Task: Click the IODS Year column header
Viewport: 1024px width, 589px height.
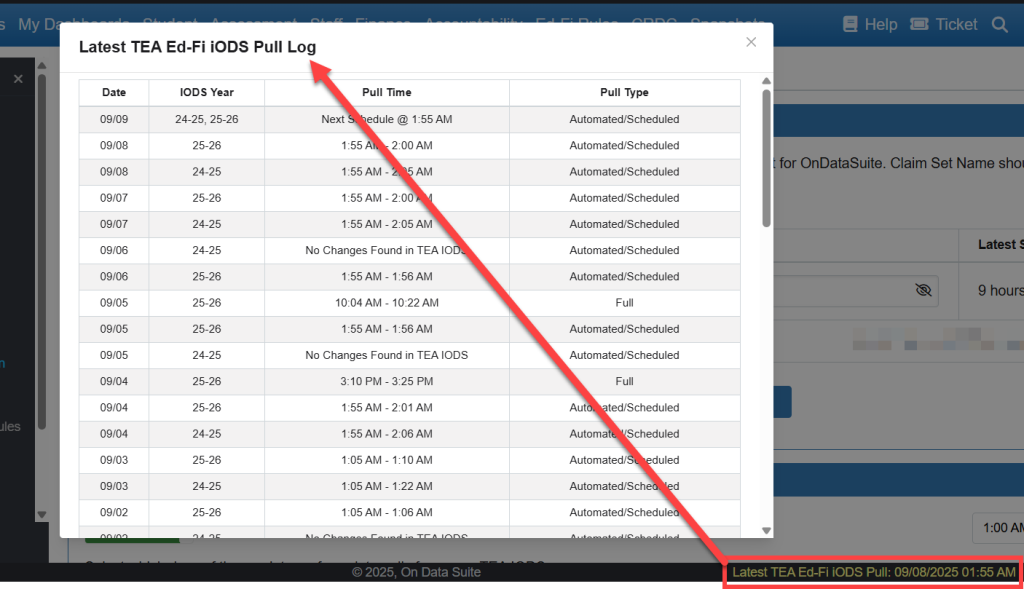Action: pos(206,92)
